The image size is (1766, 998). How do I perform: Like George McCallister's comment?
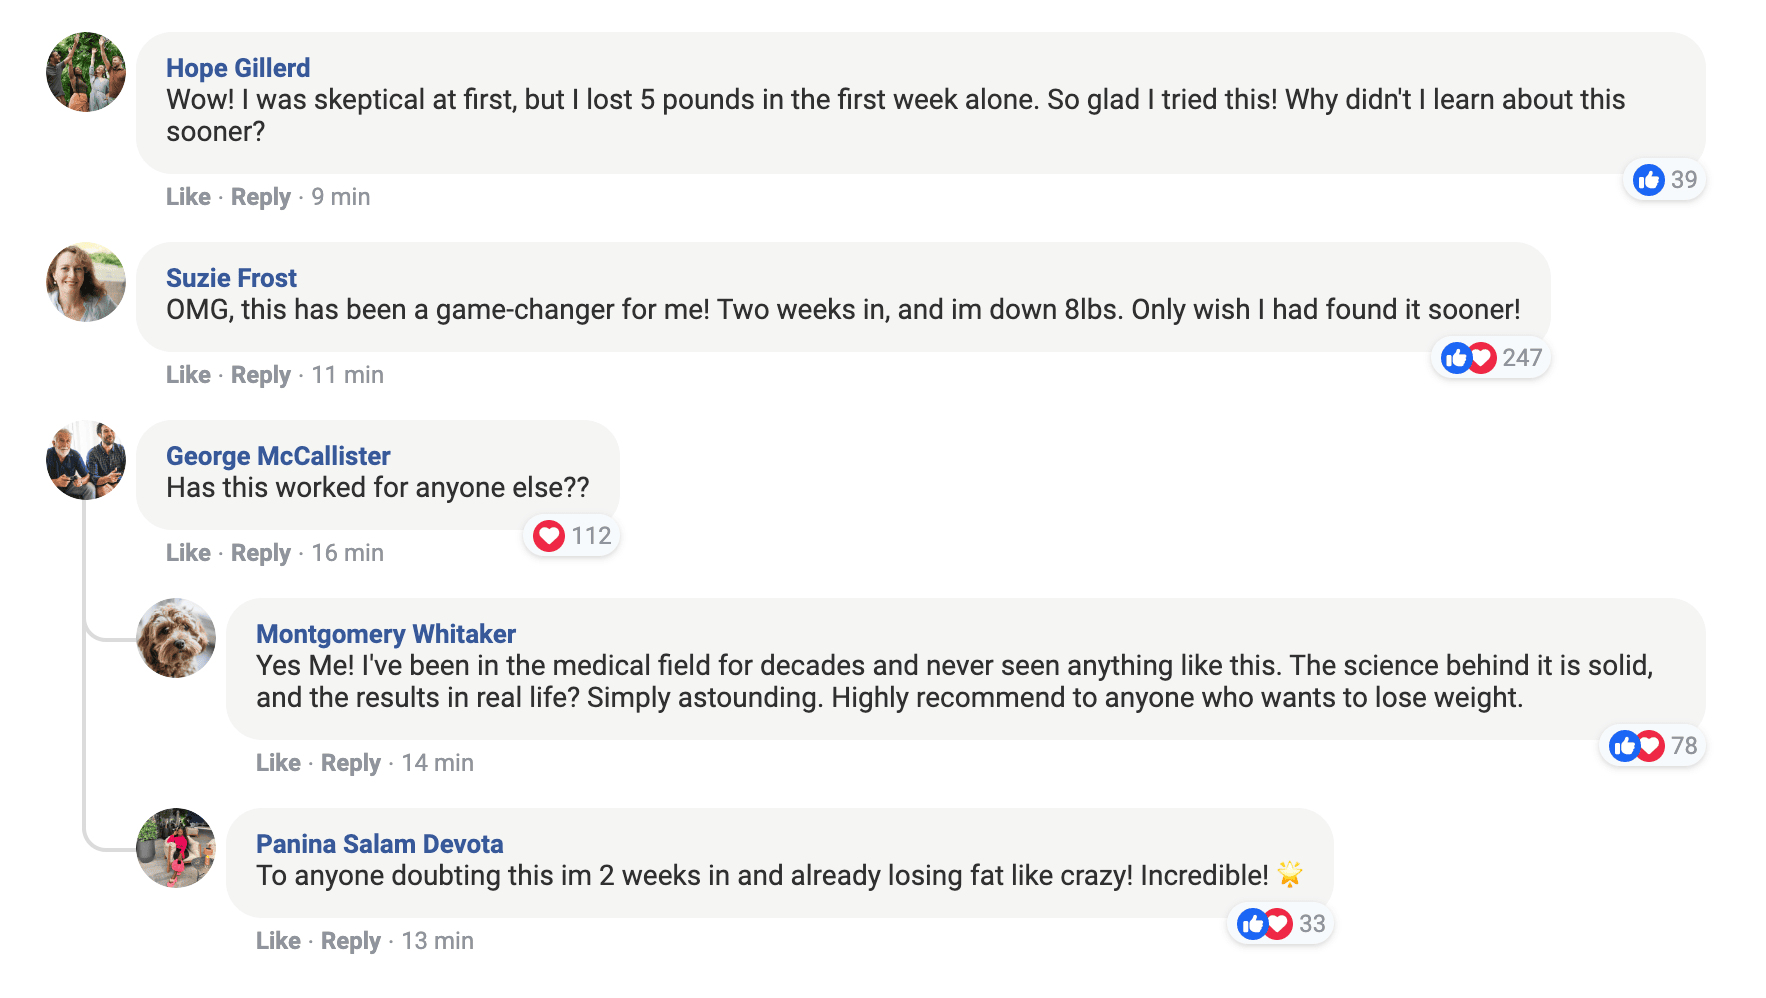[x=188, y=553]
